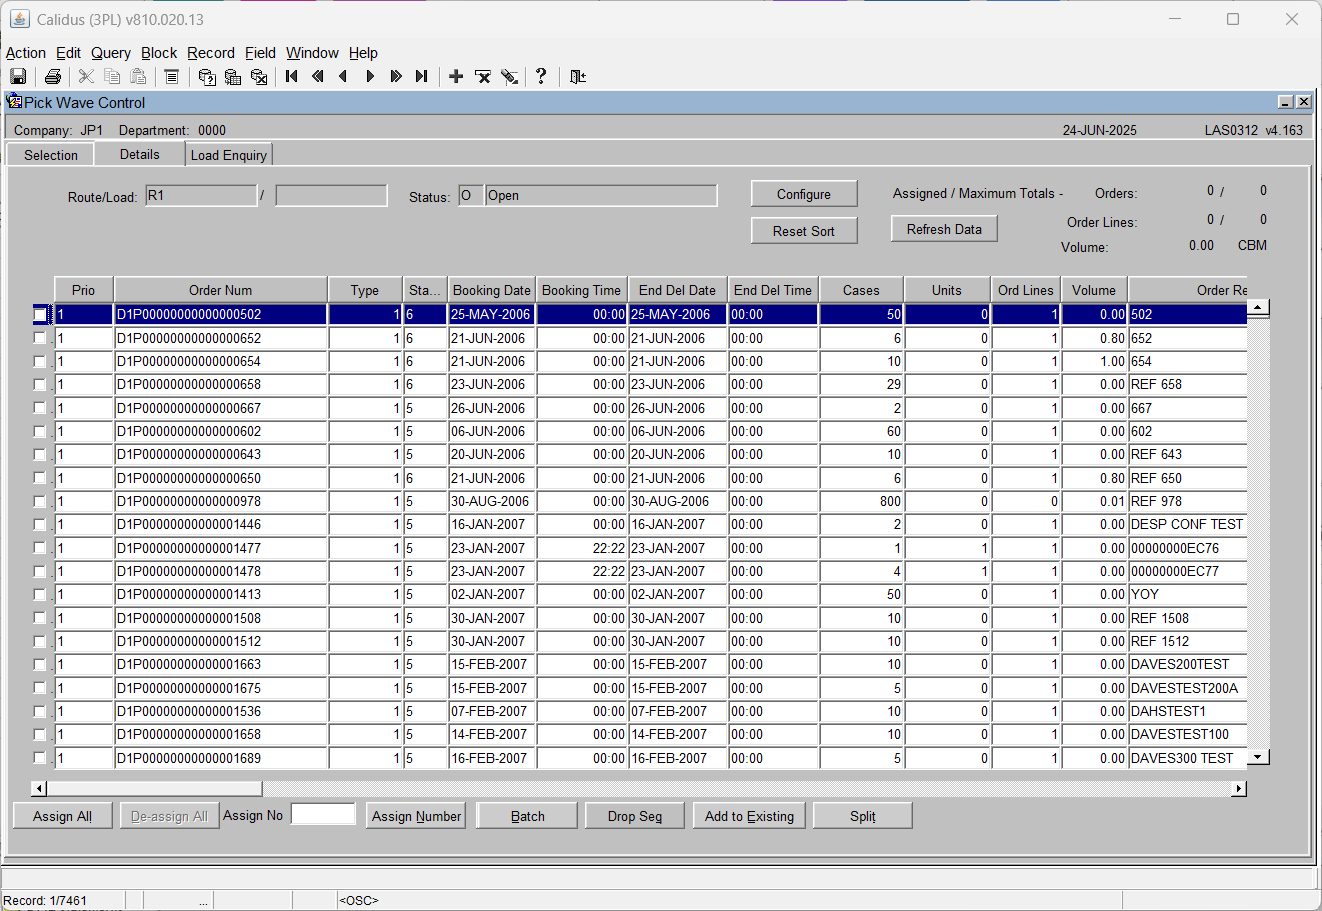Viewport: 1322px width, 911px height.
Task: Click the Exit door icon
Action: (577, 77)
